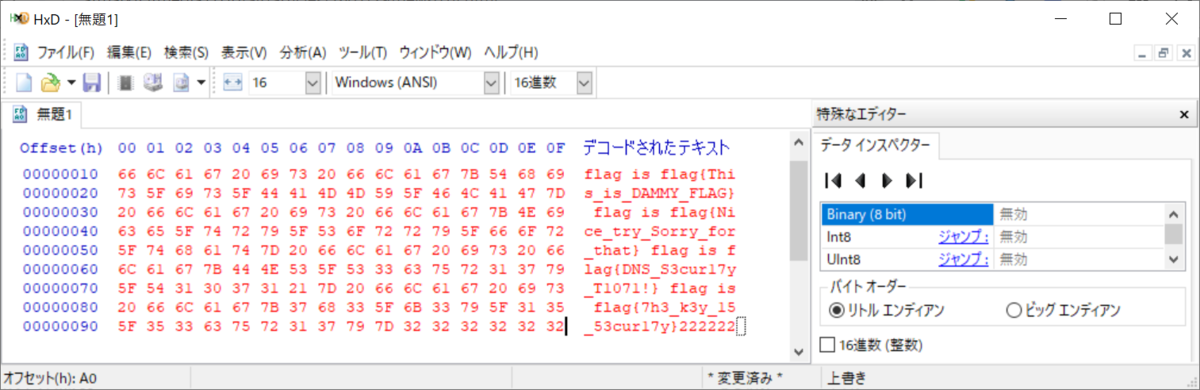
Task: Click the bytes-per-row width arrows icon
Action: click(233, 83)
